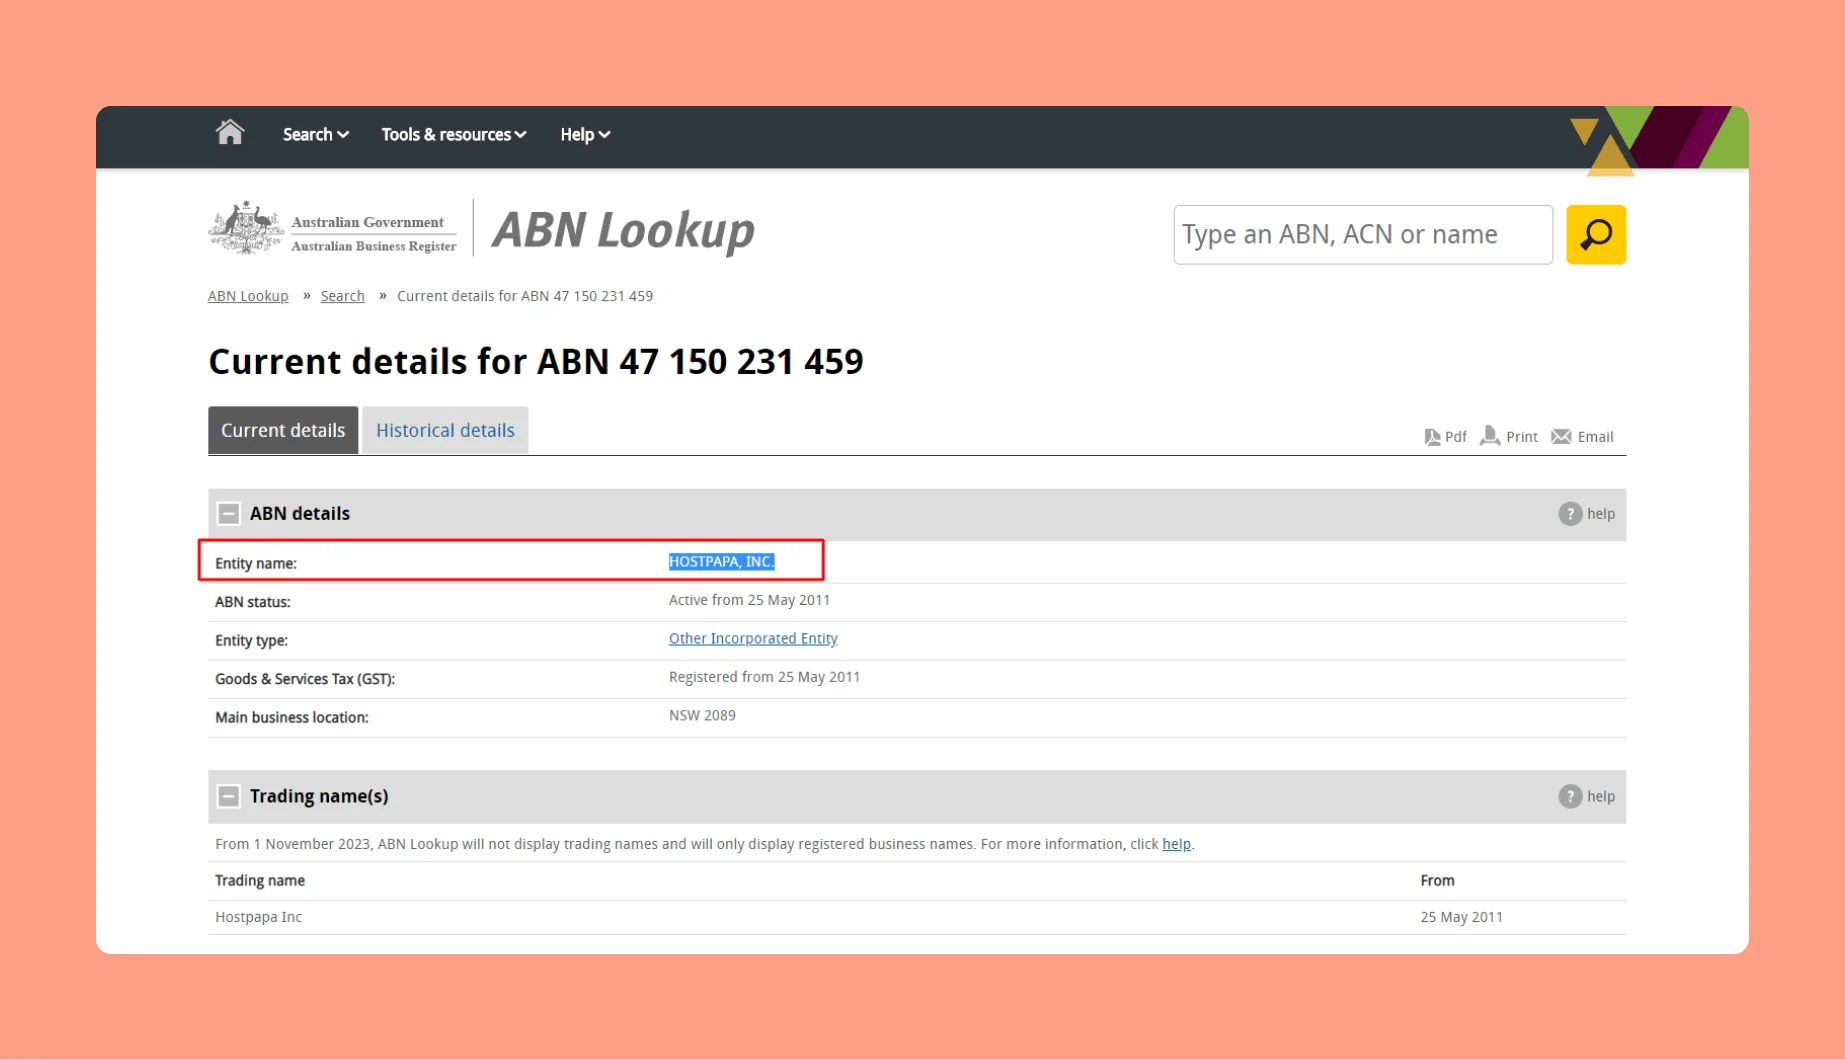
Task: Go to the home page icon
Action: [x=230, y=133]
